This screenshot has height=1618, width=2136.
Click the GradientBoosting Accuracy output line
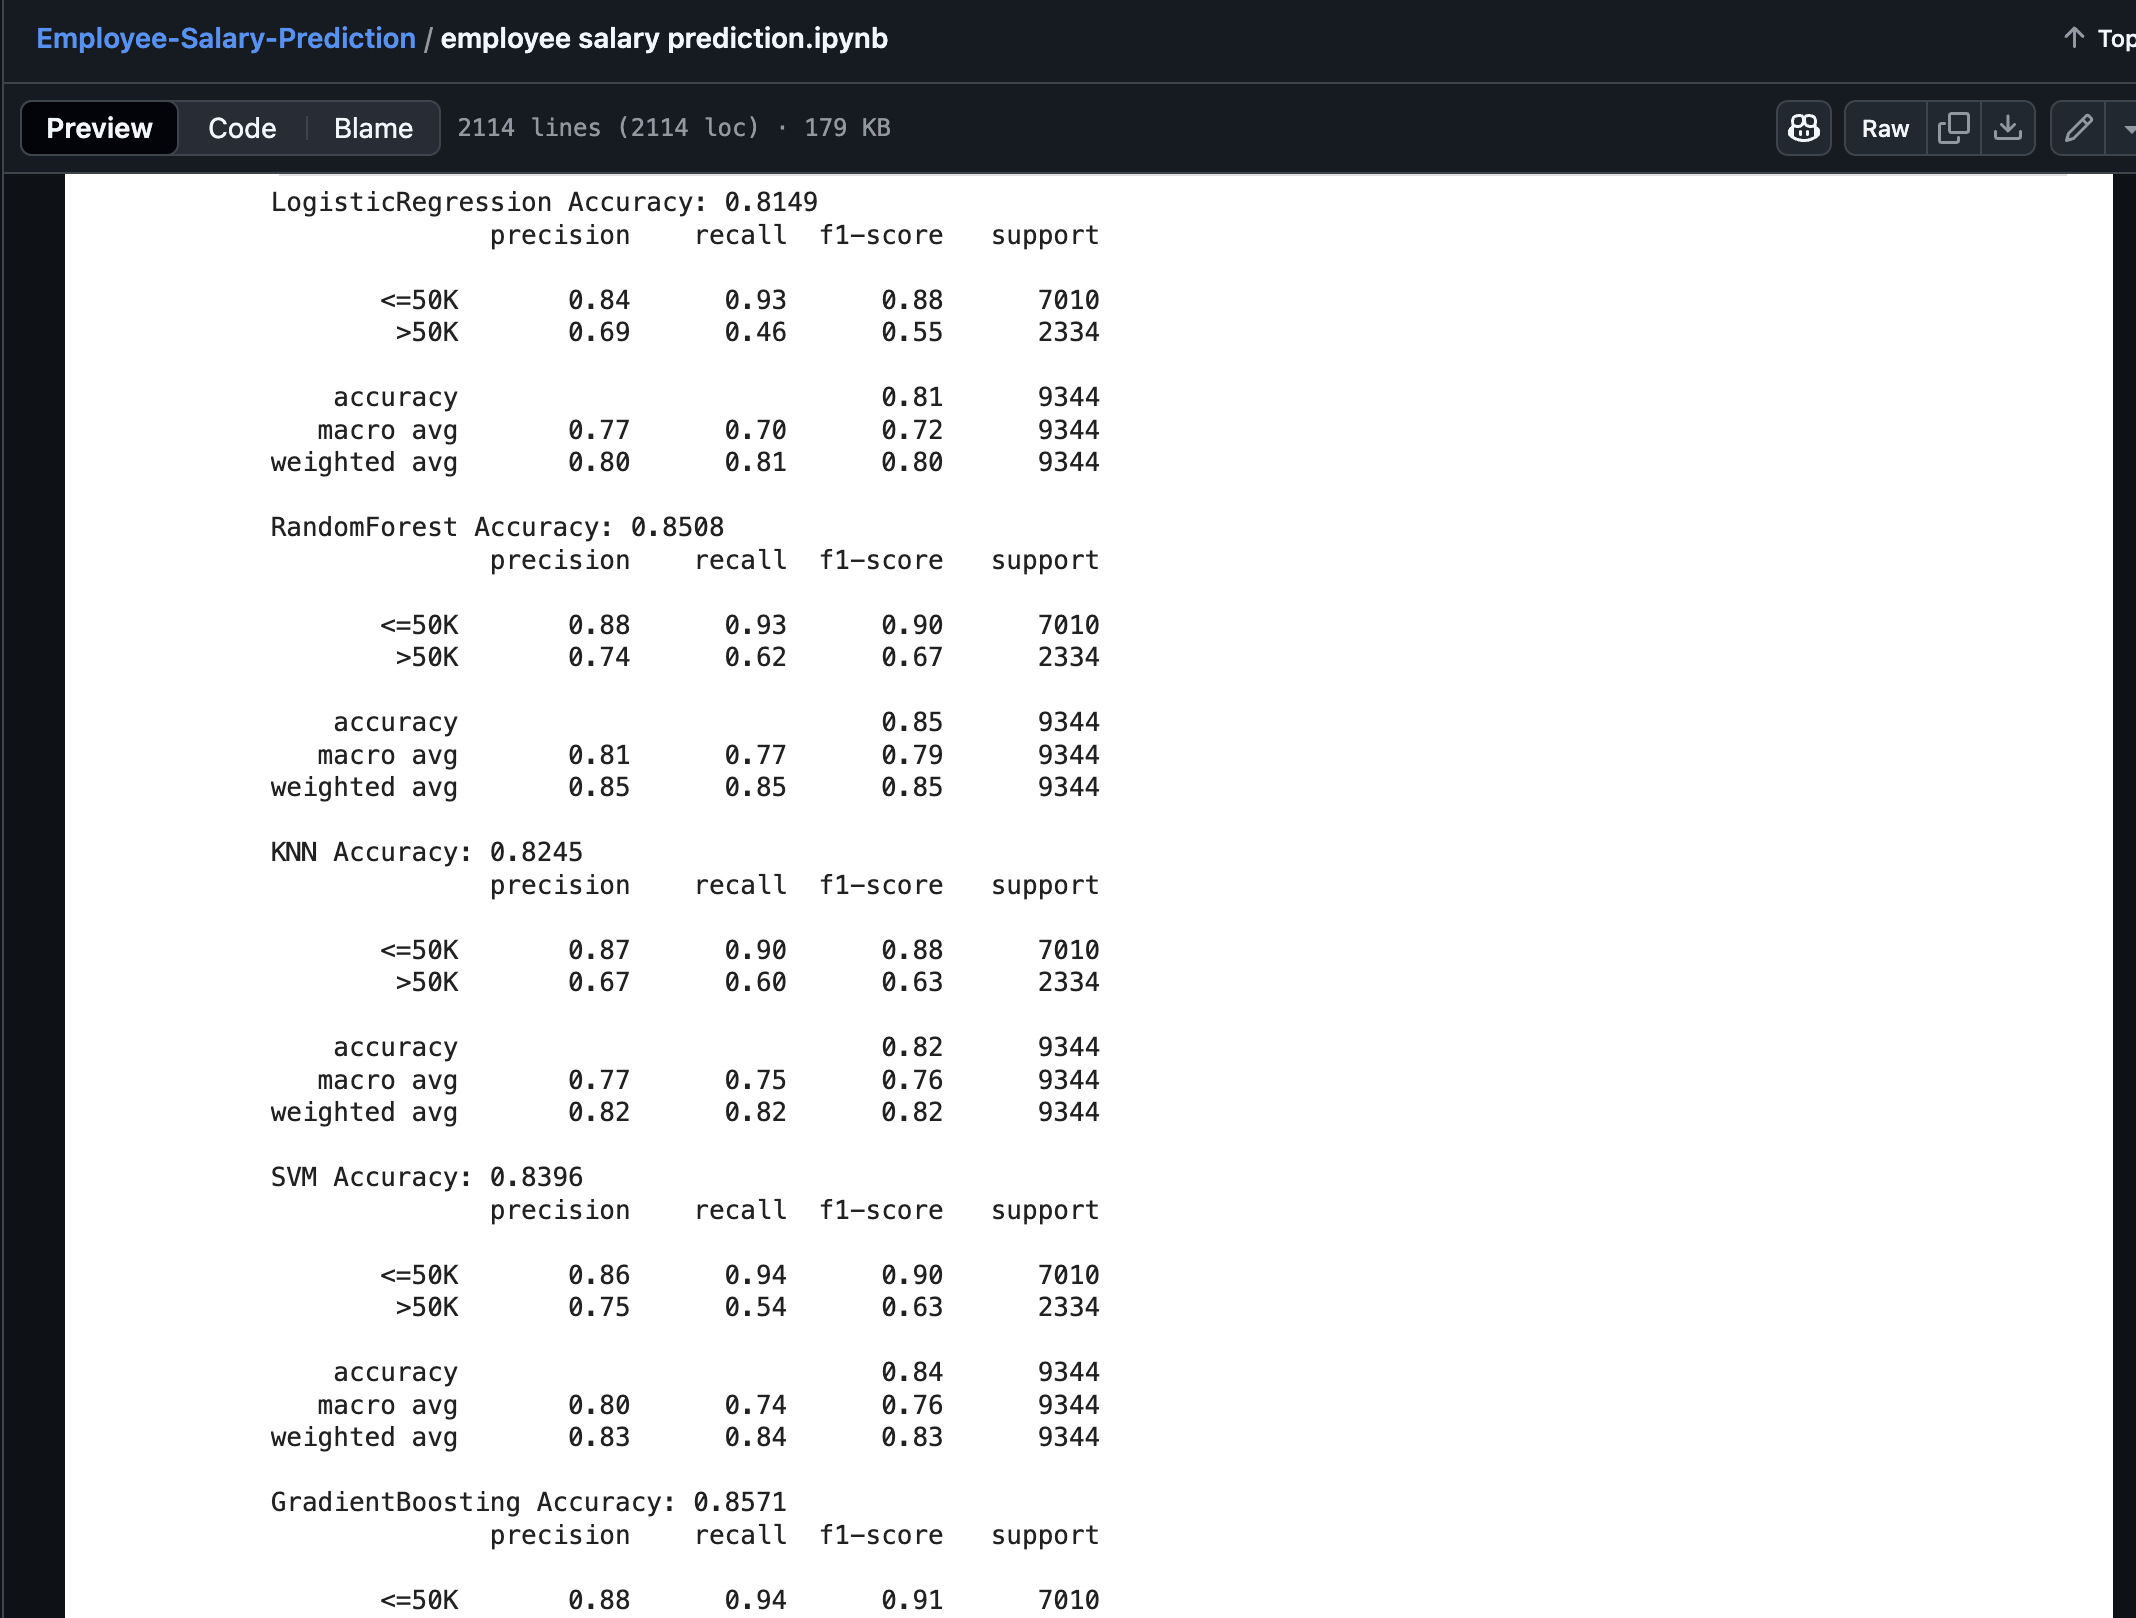pyautogui.click(x=528, y=1502)
